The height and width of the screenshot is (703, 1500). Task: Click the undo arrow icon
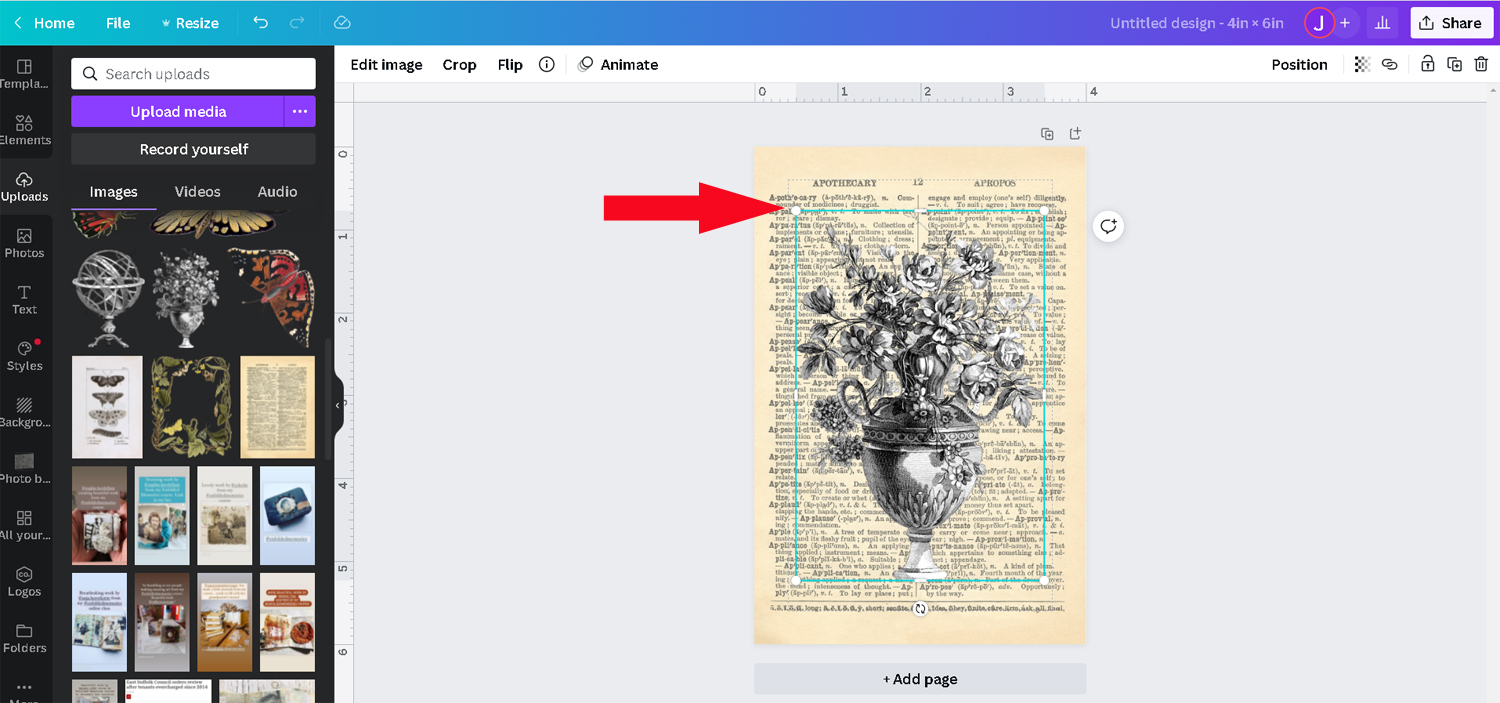260,22
